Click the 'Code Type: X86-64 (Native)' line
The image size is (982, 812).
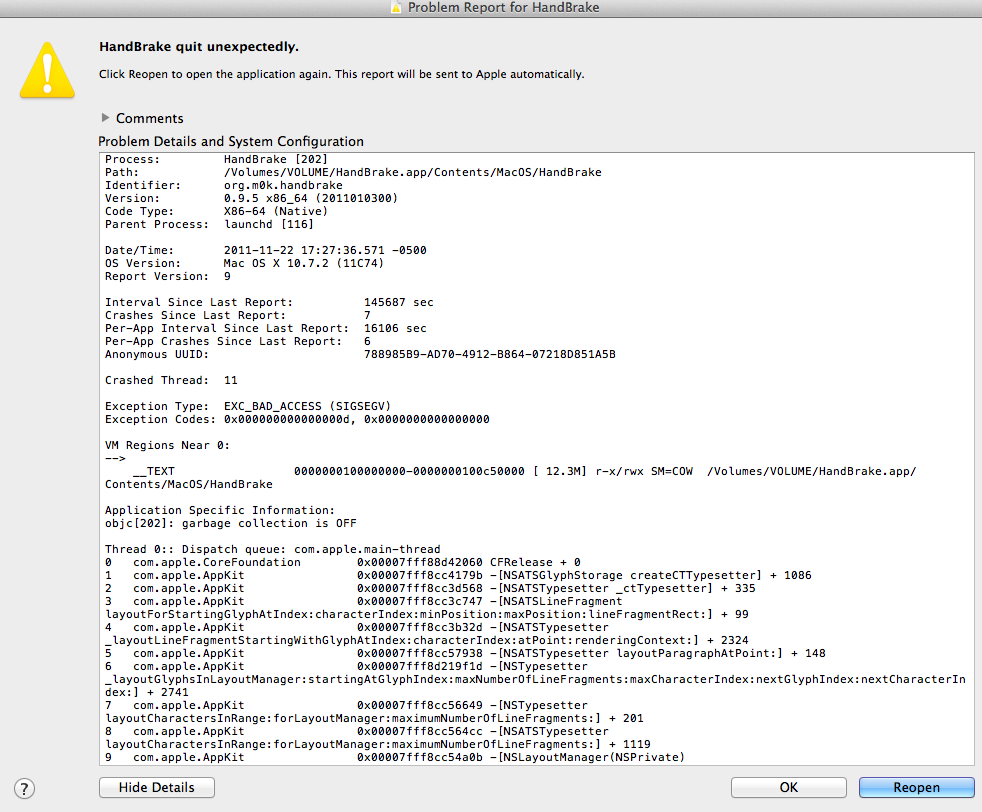pyautogui.click(x=216, y=211)
